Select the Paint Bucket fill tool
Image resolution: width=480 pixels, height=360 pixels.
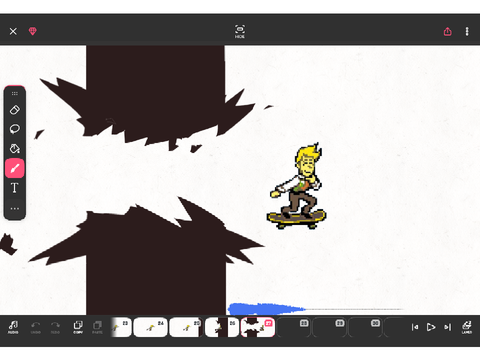[15, 149]
